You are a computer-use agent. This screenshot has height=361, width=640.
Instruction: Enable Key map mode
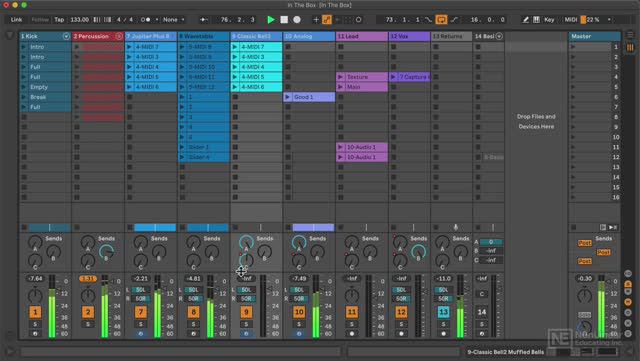(x=549, y=20)
